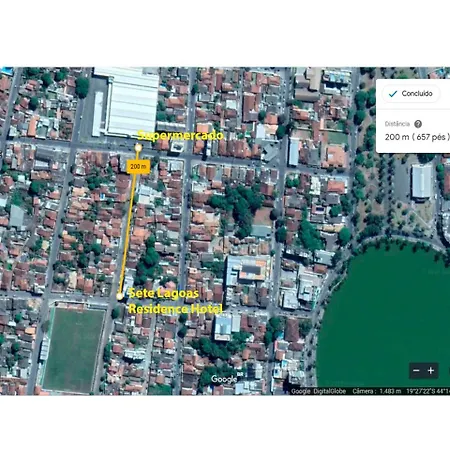Click the Câmera altitude readout in status bar

[x=377, y=391]
